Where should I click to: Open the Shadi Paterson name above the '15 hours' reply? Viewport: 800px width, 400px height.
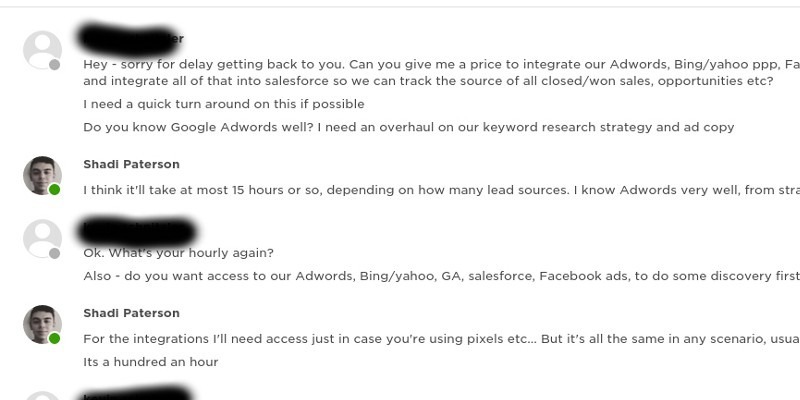click(131, 164)
